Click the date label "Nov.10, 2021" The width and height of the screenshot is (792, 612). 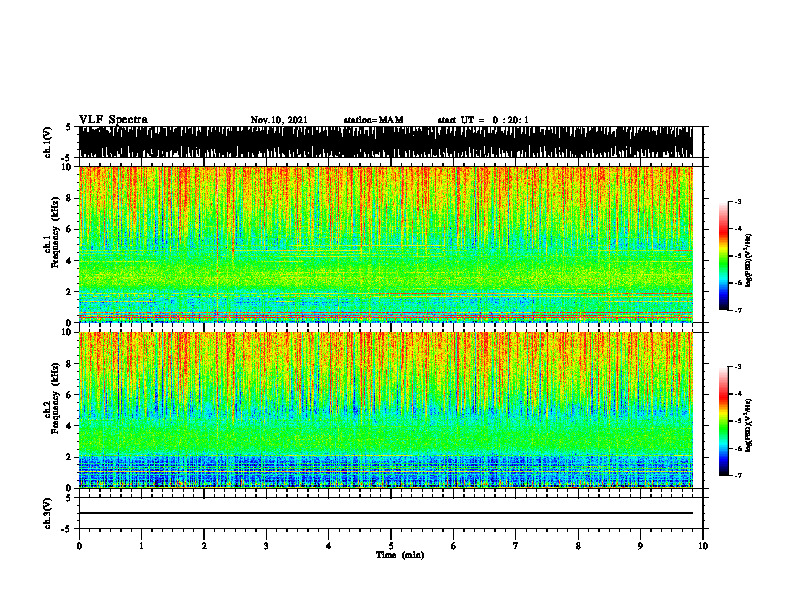point(279,120)
